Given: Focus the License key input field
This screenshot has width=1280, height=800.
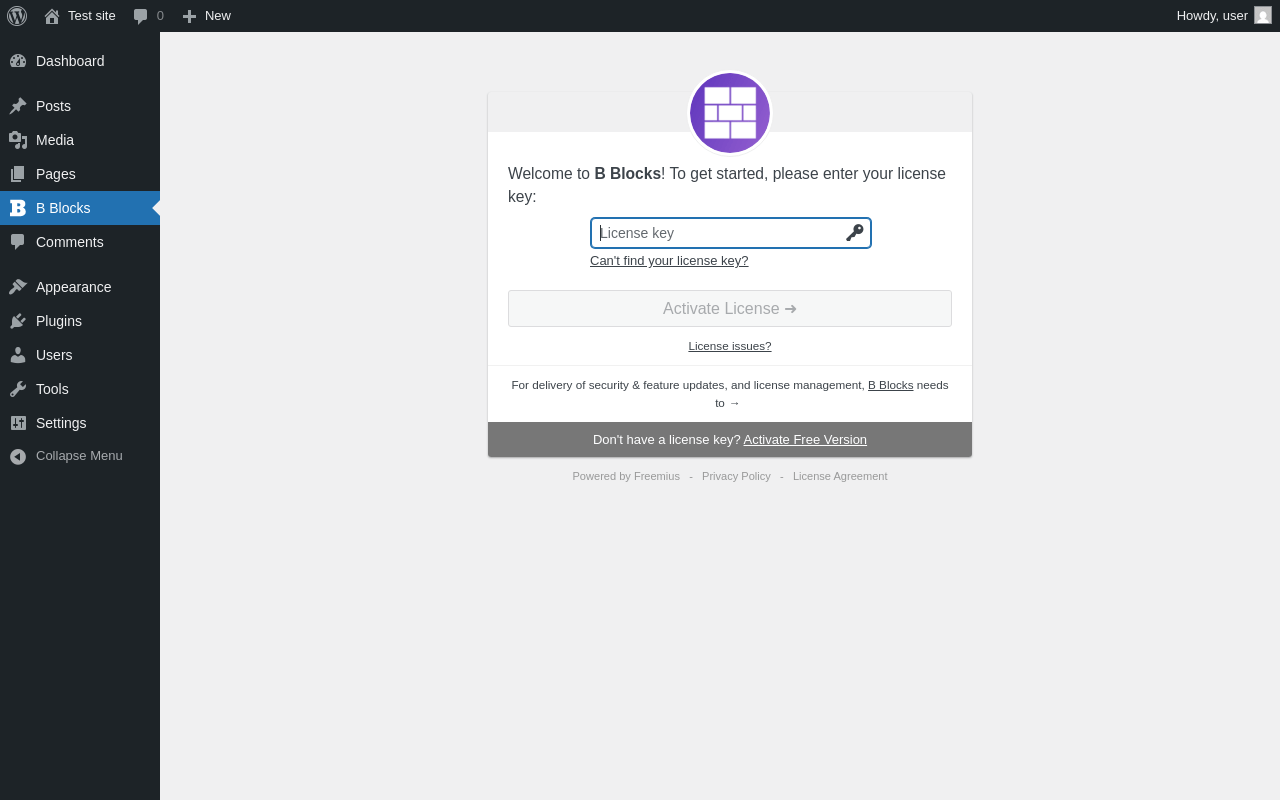Looking at the screenshot, I should 731,233.
